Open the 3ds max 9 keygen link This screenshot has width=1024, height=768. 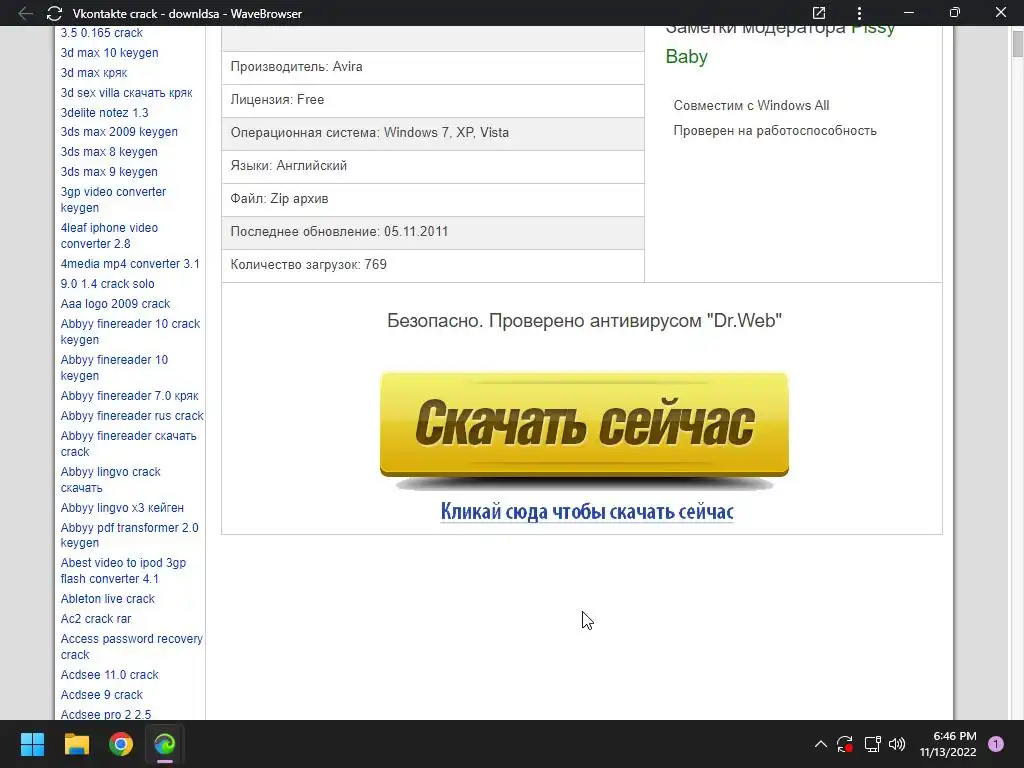109,172
